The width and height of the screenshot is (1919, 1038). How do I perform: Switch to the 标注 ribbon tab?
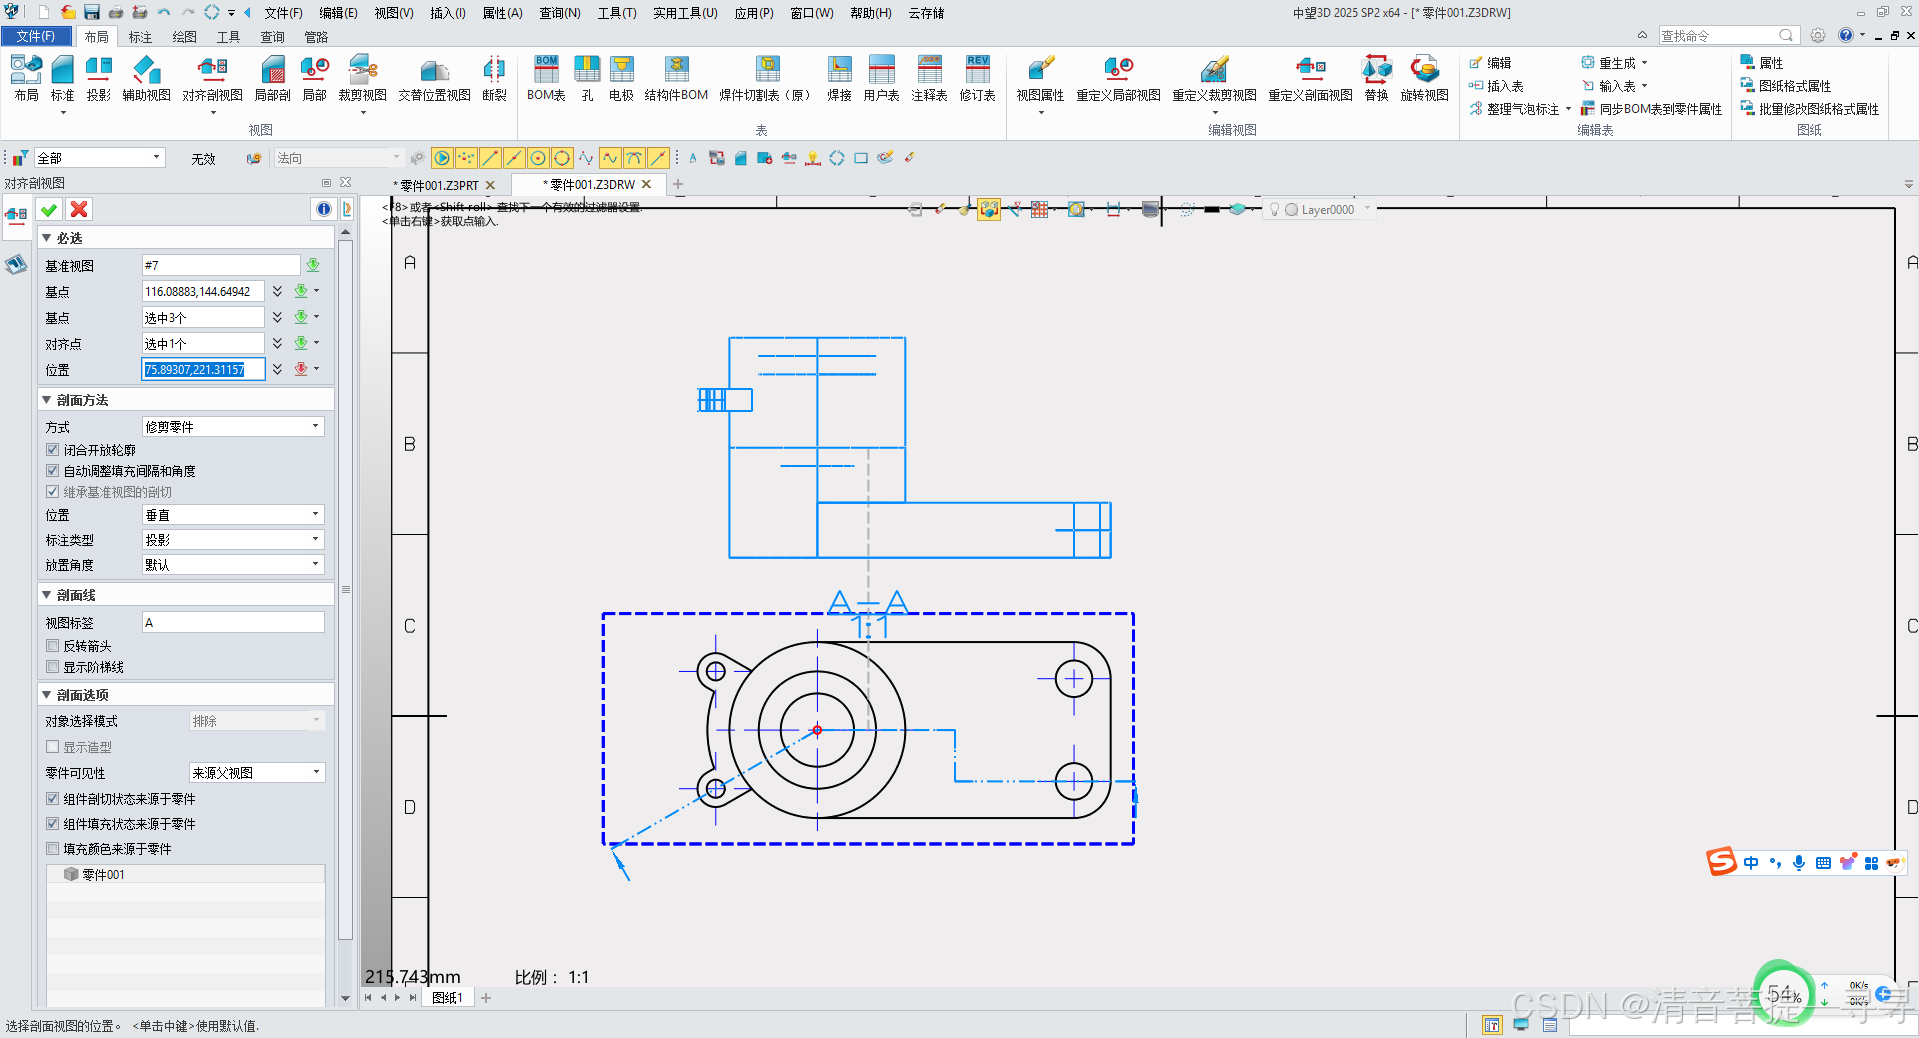[140, 37]
